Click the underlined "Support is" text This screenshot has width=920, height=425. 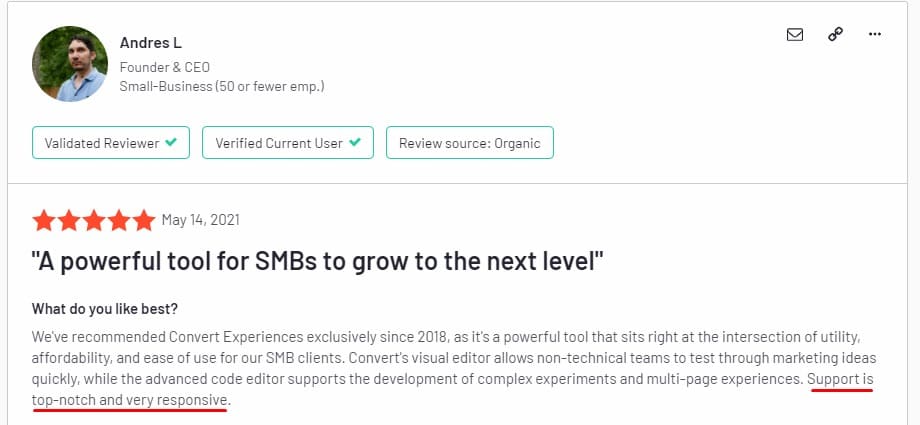click(840, 379)
